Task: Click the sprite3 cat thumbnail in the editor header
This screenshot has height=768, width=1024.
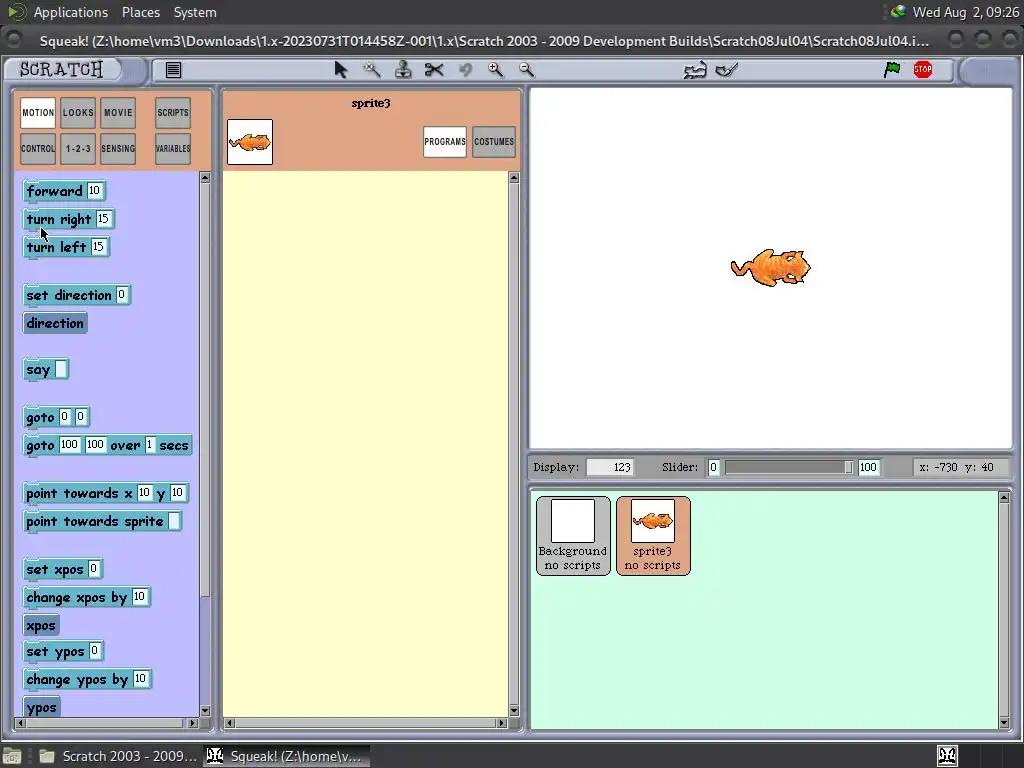Action: pyautogui.click(x=250, y=142)
